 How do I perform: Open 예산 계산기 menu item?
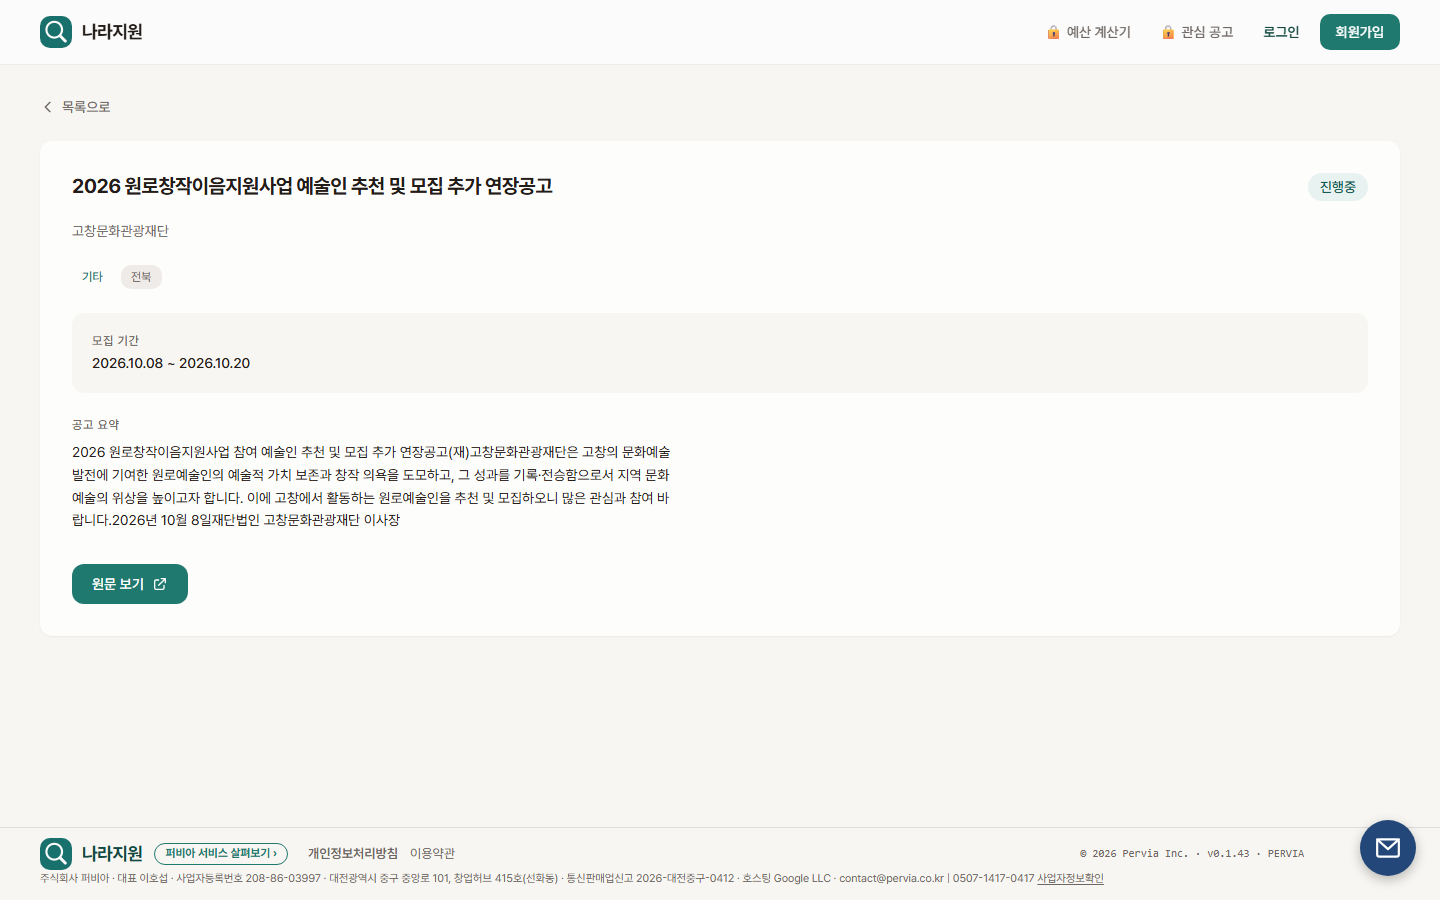pyautogui.click(x=1089, y=32)
